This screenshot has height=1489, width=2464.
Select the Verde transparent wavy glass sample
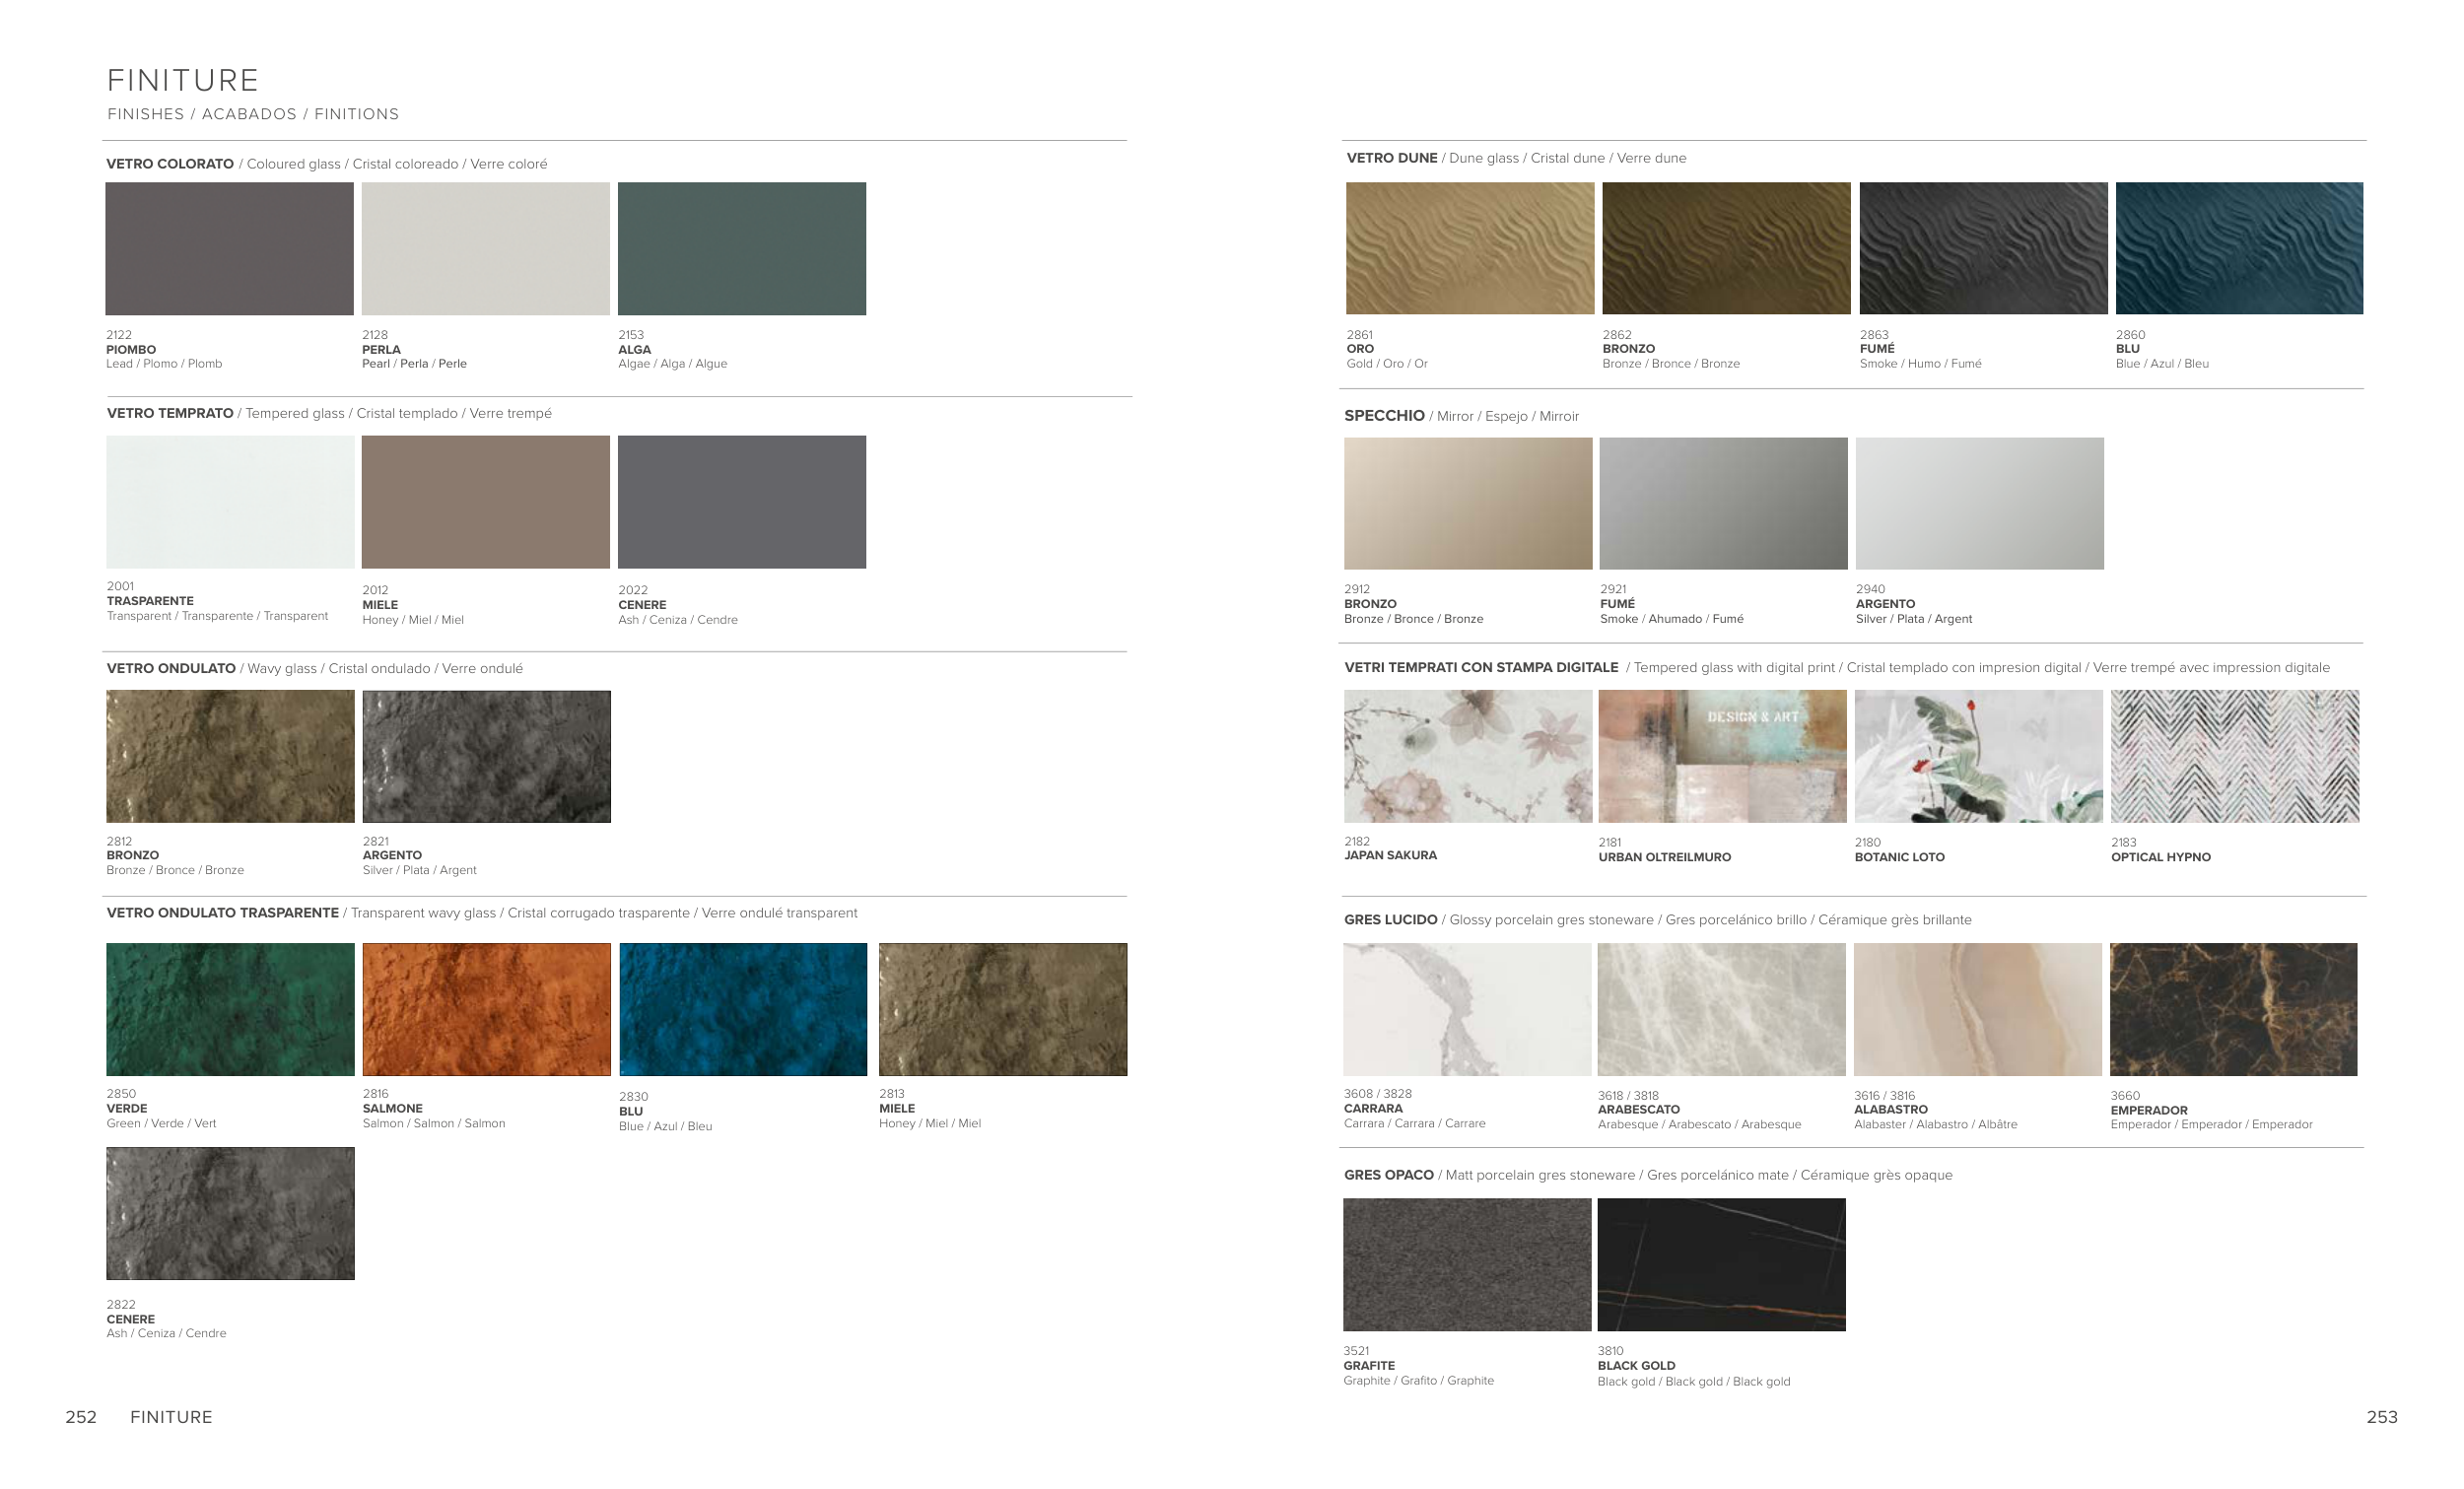[x=230, y=1009]
